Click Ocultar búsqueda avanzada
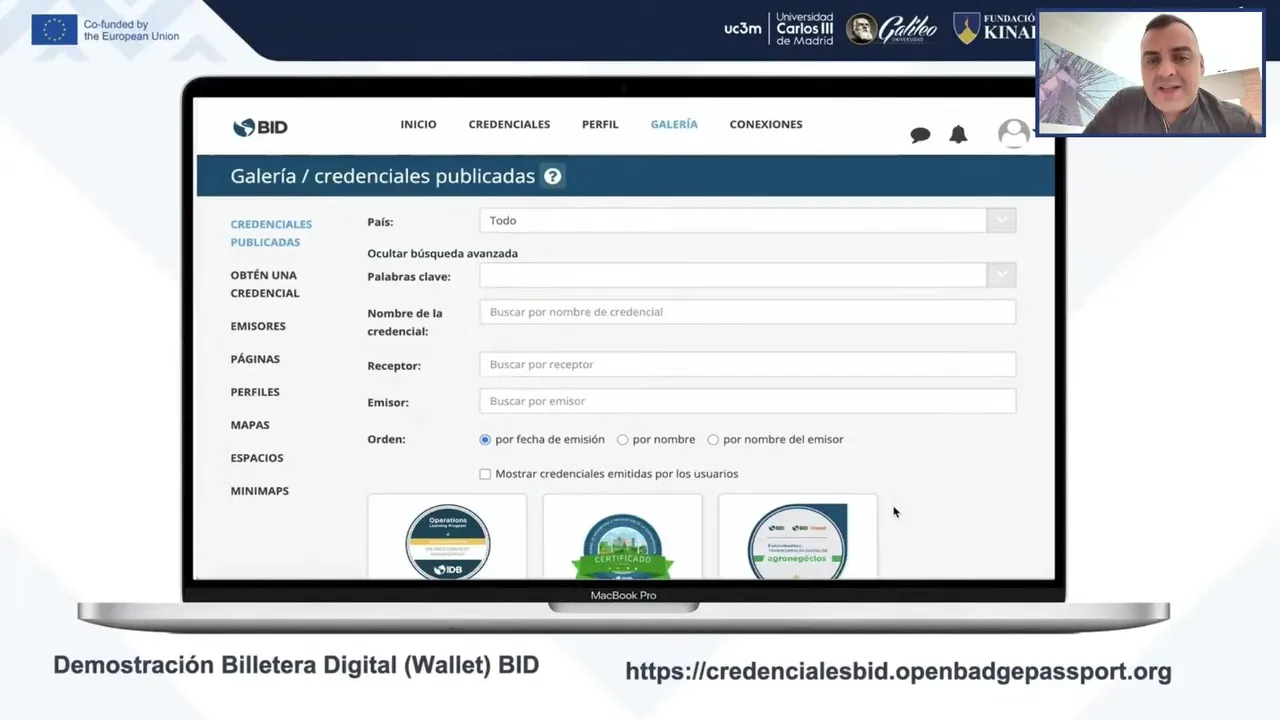Viewport: 1280px width, 720px height. [442, 254]
